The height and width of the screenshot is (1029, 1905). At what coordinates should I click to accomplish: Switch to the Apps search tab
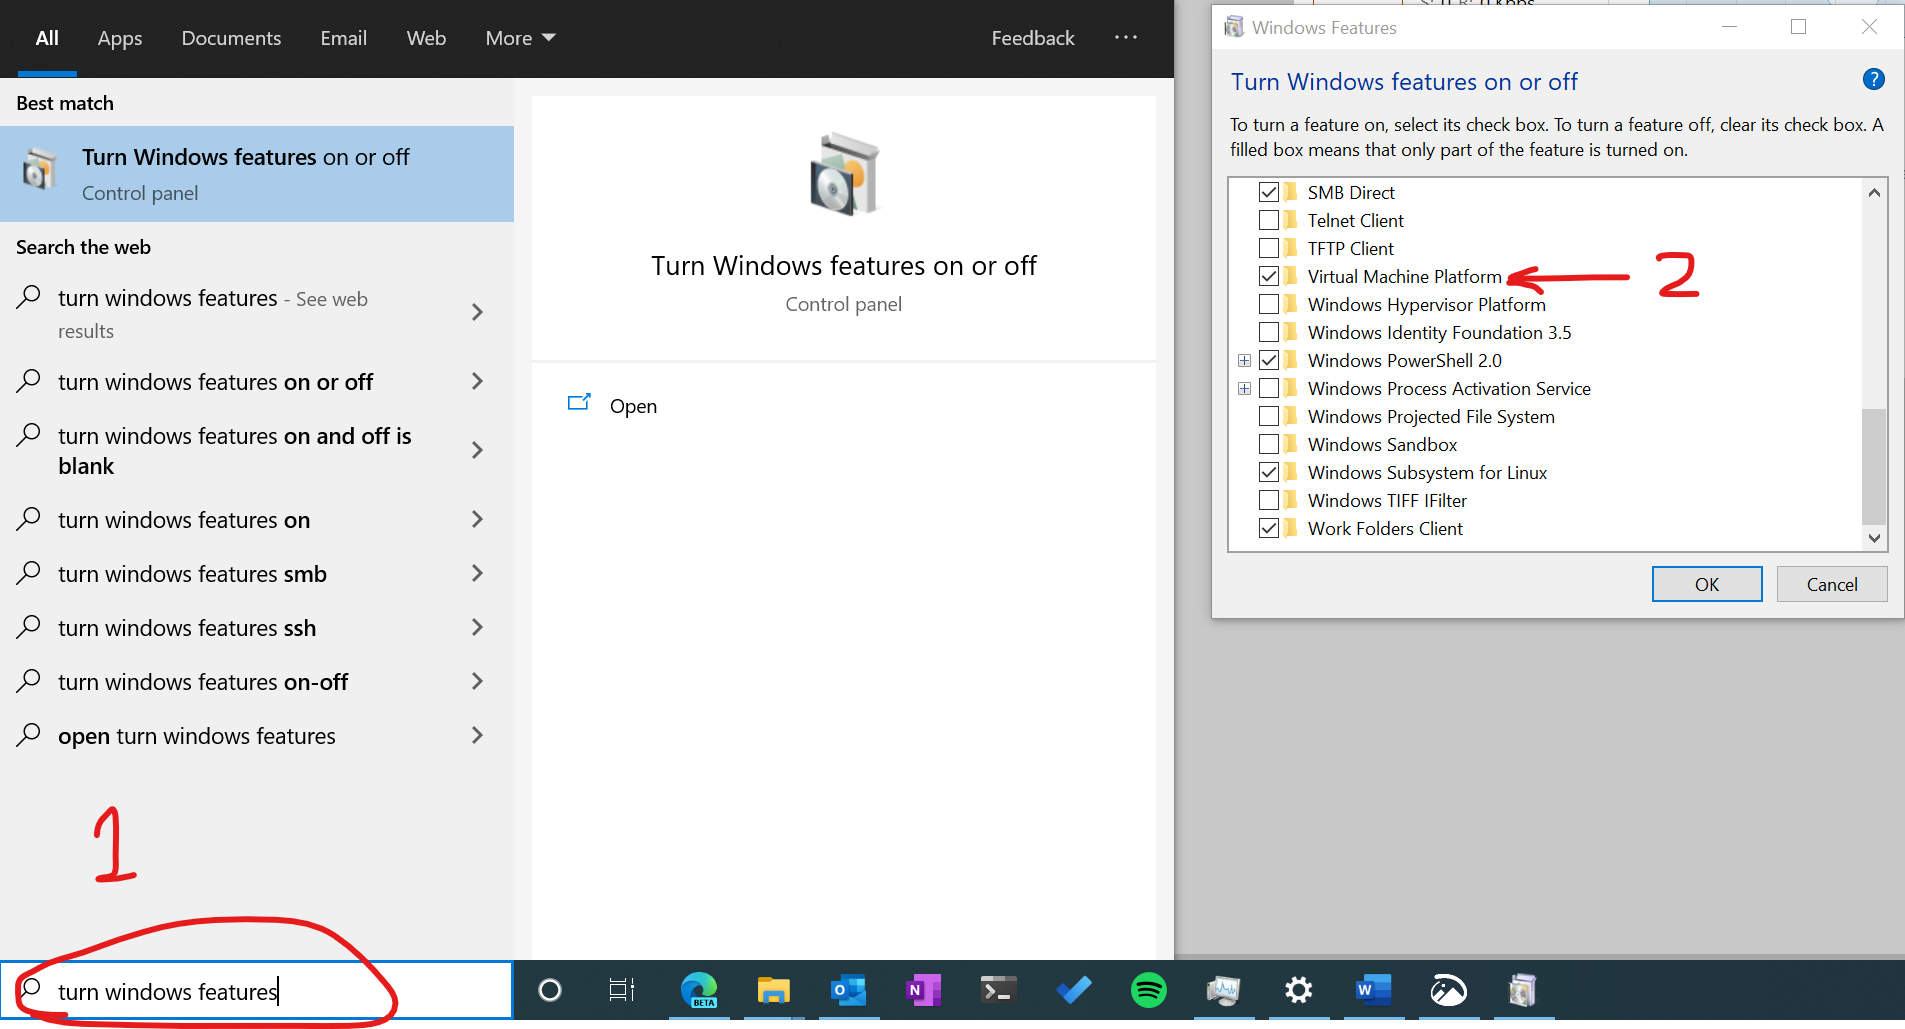click(120, 38)
